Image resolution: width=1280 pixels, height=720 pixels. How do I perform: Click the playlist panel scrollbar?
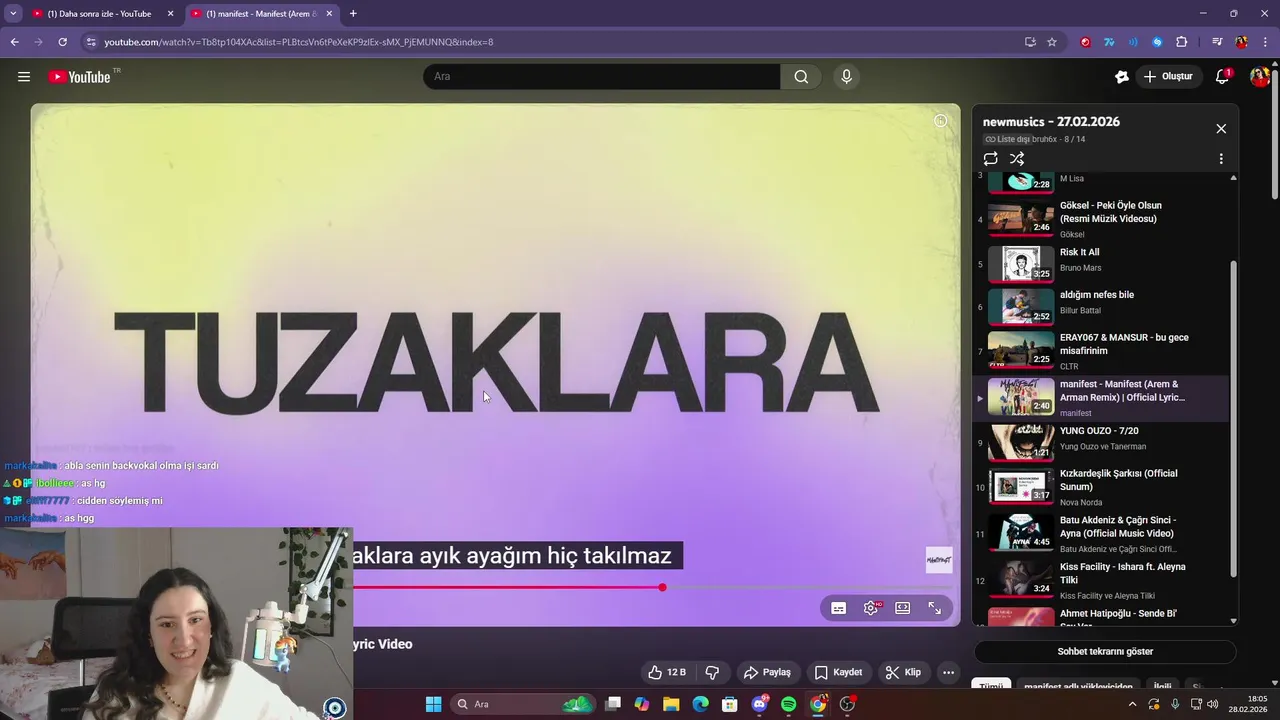[x=1233, y=418]
